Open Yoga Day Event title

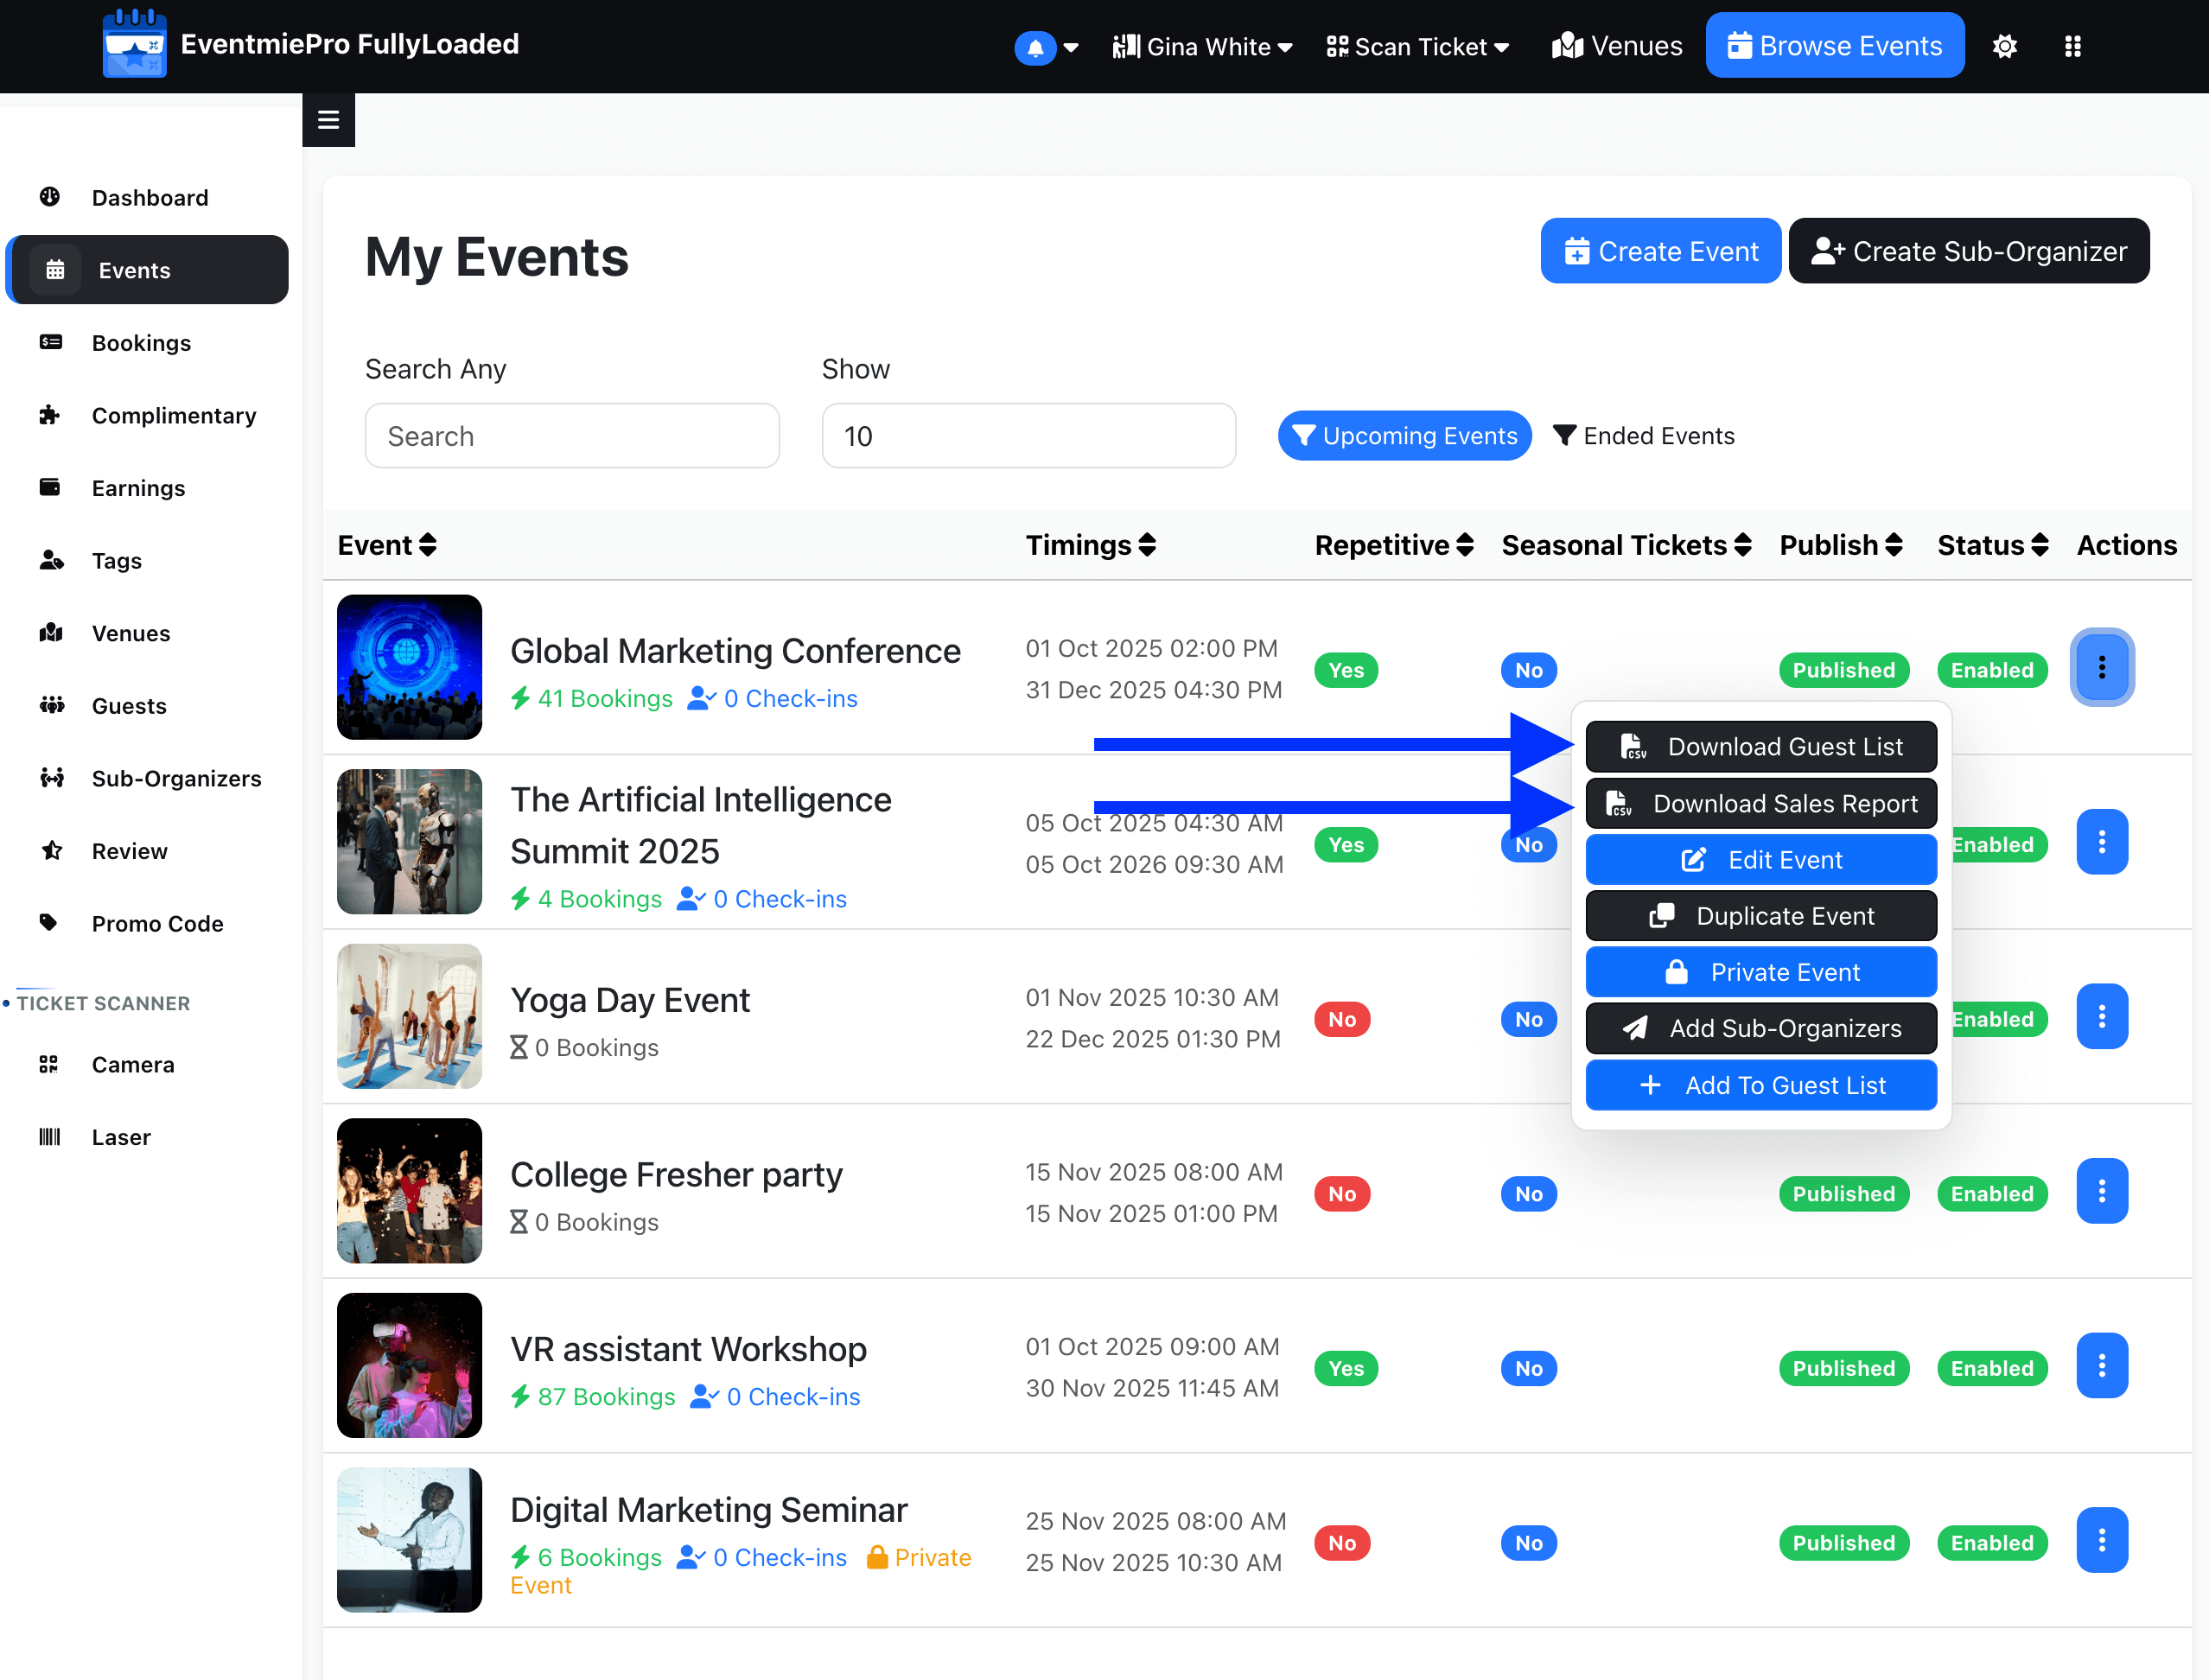(630, 1000)
